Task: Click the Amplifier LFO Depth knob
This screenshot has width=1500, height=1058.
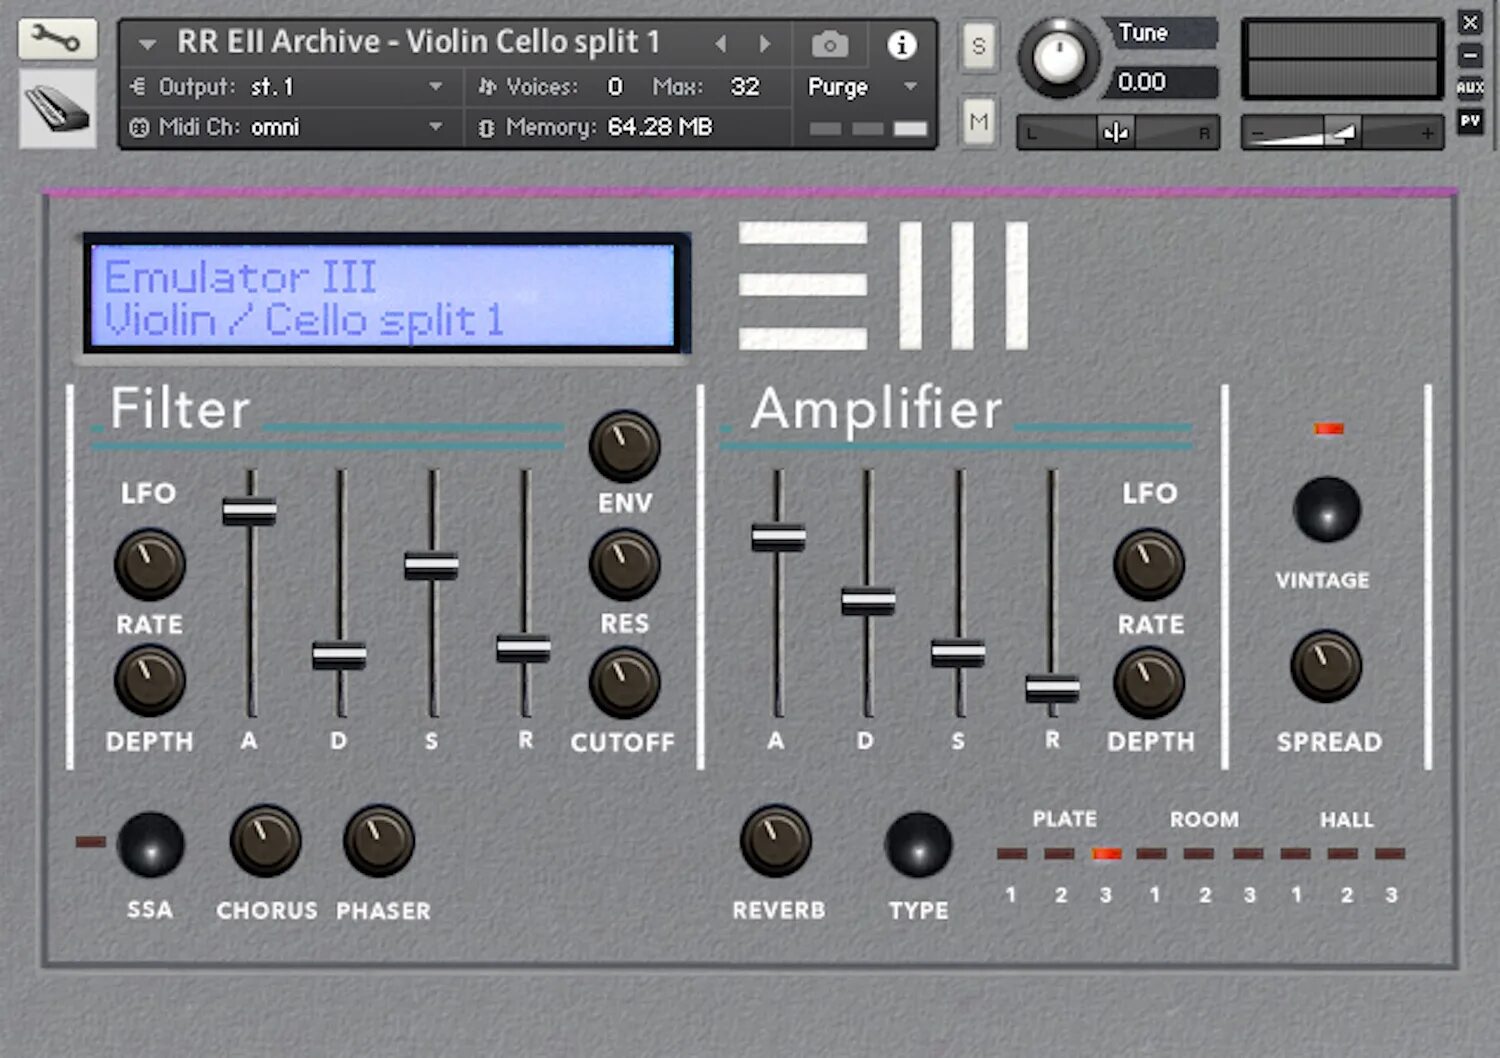Action: (x=1149, y=683)
